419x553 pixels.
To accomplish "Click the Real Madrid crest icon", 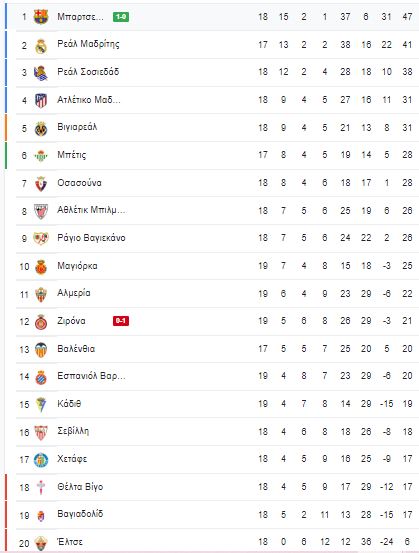I will [x=41, y=46].
